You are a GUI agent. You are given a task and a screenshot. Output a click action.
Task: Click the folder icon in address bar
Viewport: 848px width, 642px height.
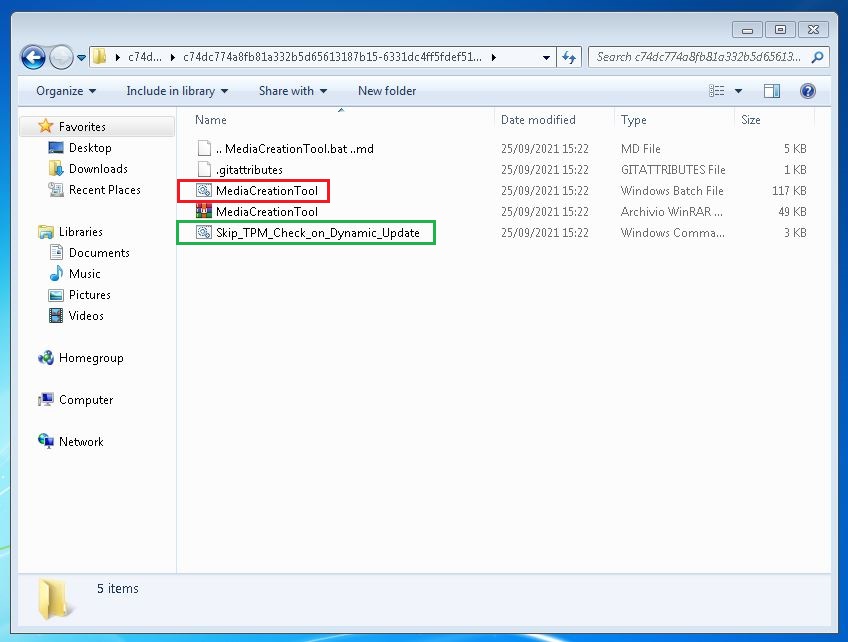(100, 56)
